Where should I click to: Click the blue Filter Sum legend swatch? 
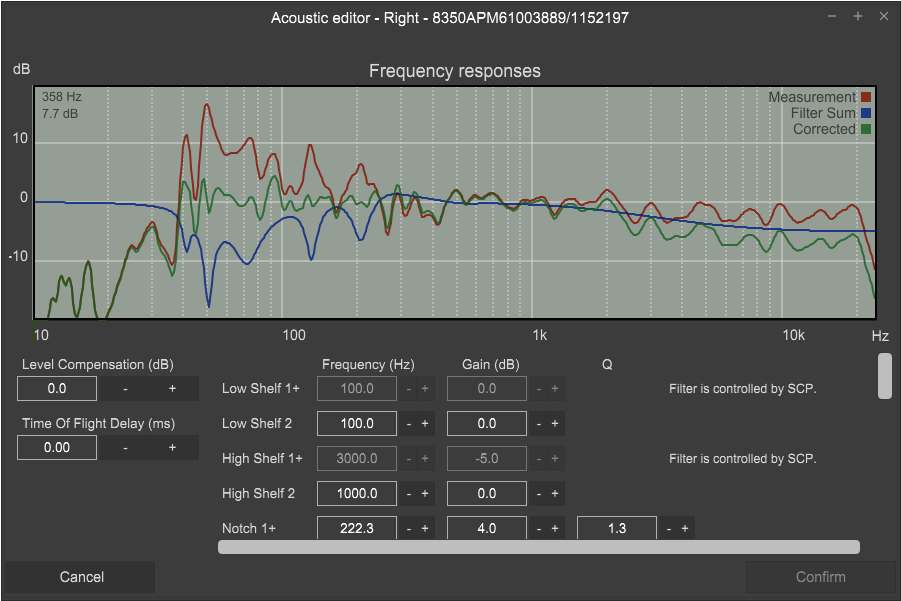pyautogui.click(x=867, y=113)
